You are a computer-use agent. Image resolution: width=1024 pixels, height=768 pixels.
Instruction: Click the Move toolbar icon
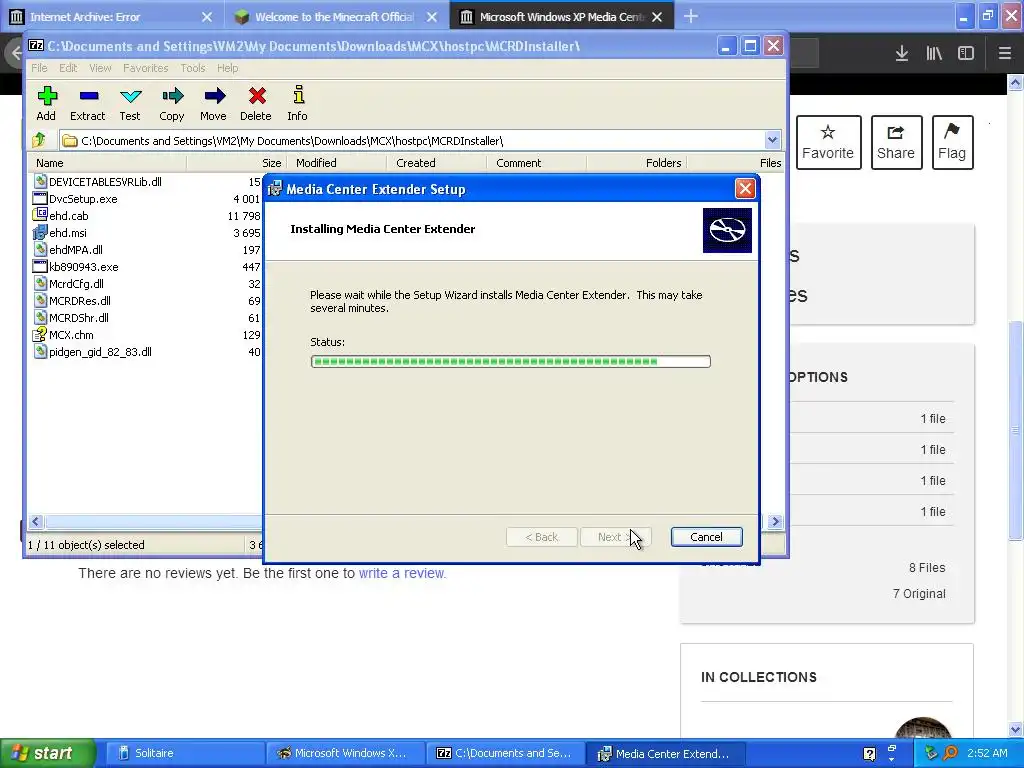(214, 104)
